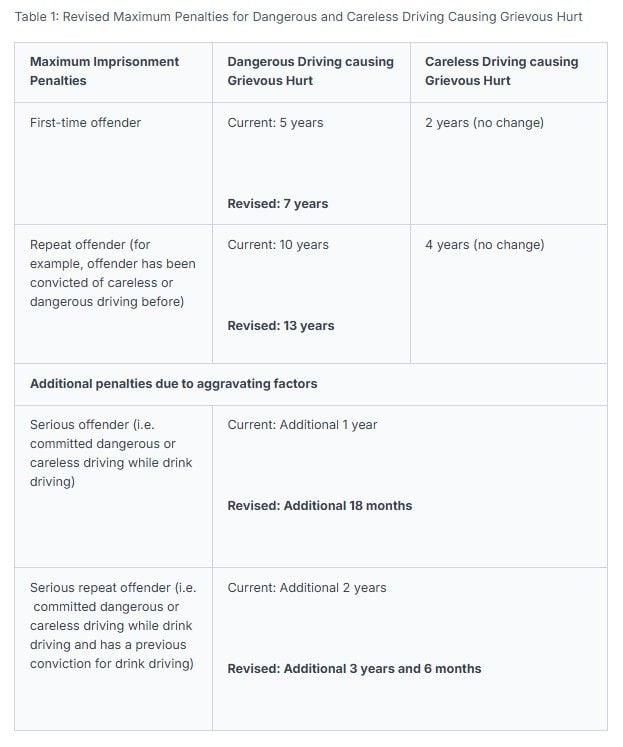
Task: Select the 'First-time offender' row label
Action: 85,123
